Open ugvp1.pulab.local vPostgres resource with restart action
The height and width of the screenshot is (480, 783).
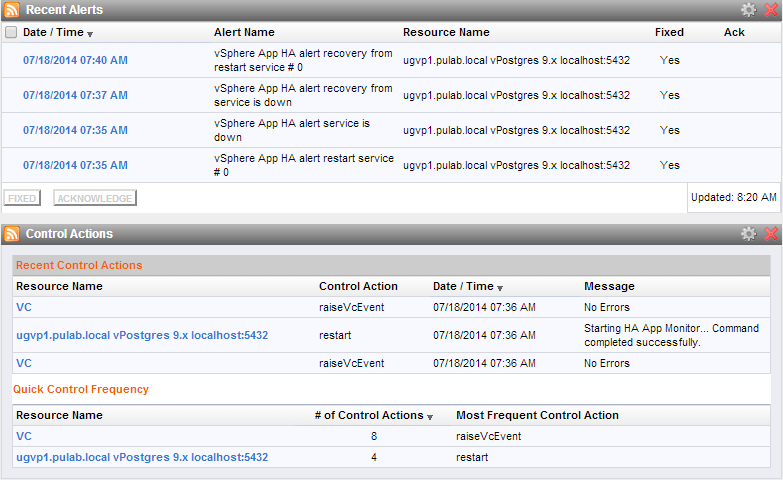142,335
